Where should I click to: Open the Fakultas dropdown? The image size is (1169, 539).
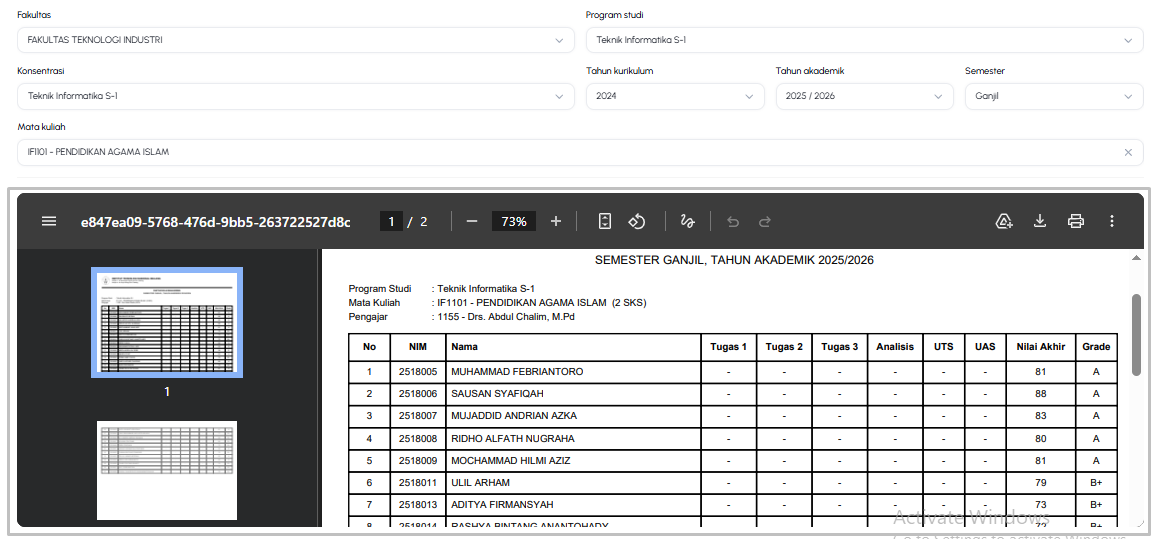[x=296, y=40]
